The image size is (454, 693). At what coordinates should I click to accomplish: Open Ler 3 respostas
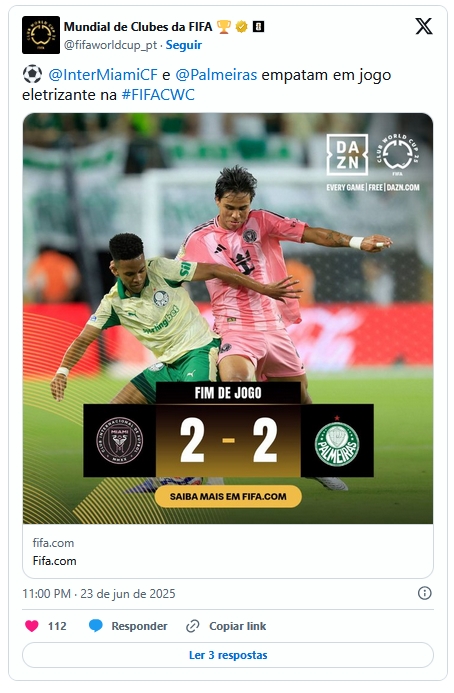(228, 655)
